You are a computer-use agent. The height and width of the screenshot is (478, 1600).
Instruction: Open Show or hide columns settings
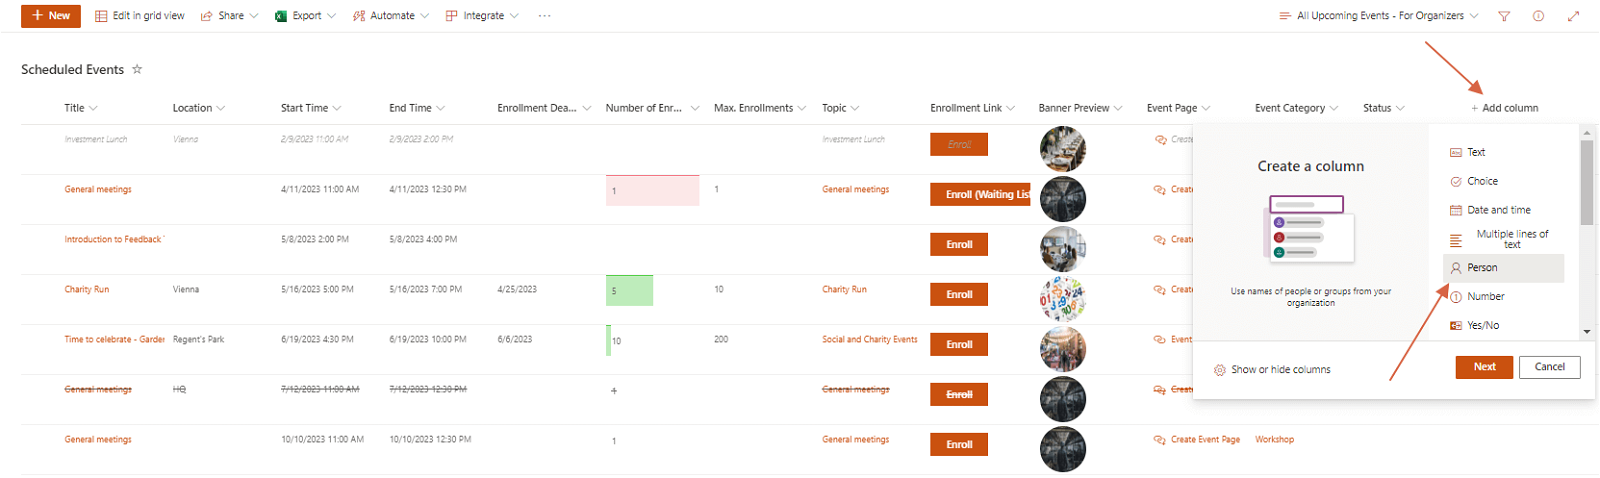1272,370
